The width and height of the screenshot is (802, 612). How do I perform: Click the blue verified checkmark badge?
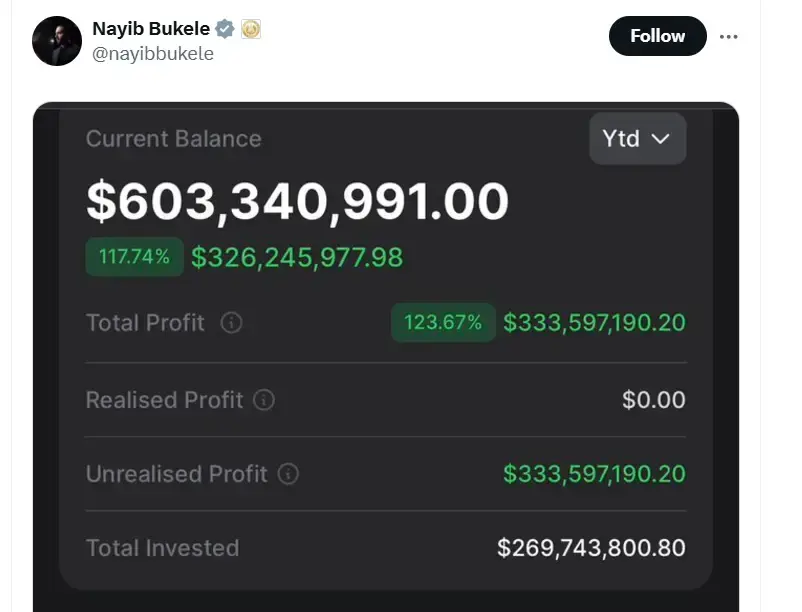226,29
